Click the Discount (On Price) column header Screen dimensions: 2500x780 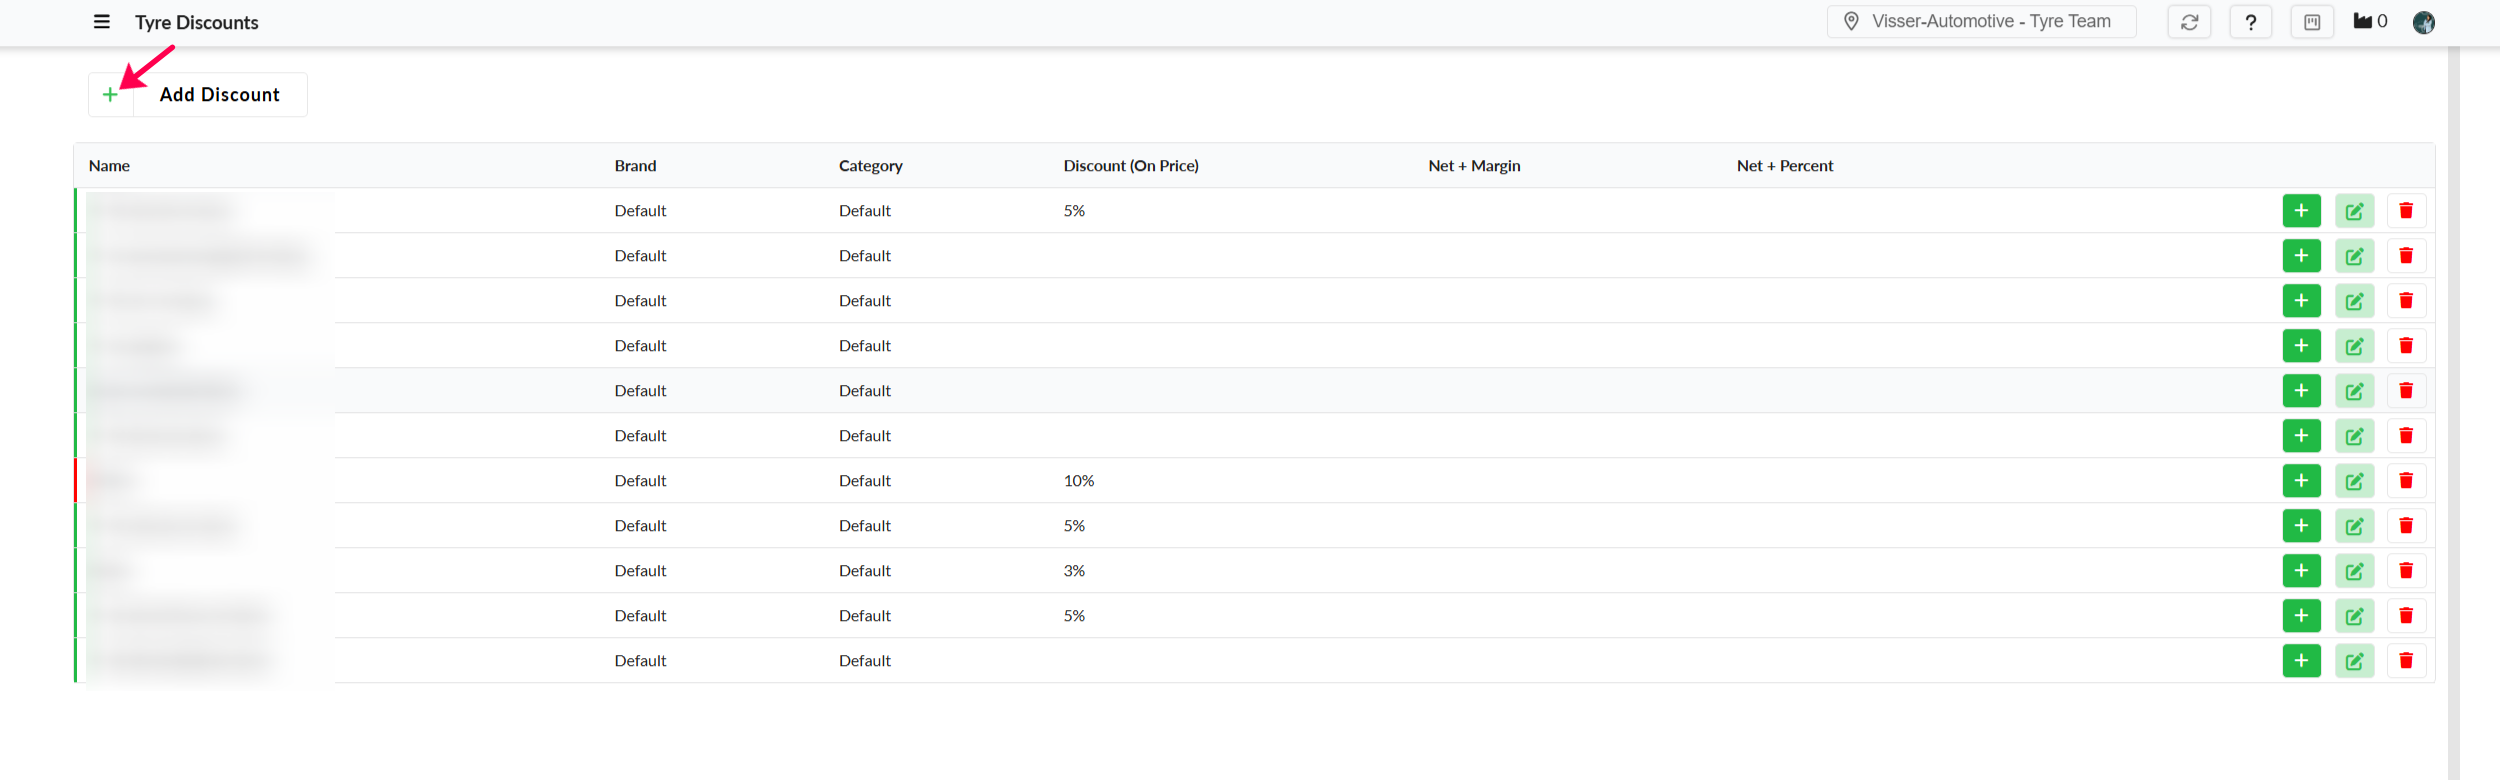coord(1130,166)
